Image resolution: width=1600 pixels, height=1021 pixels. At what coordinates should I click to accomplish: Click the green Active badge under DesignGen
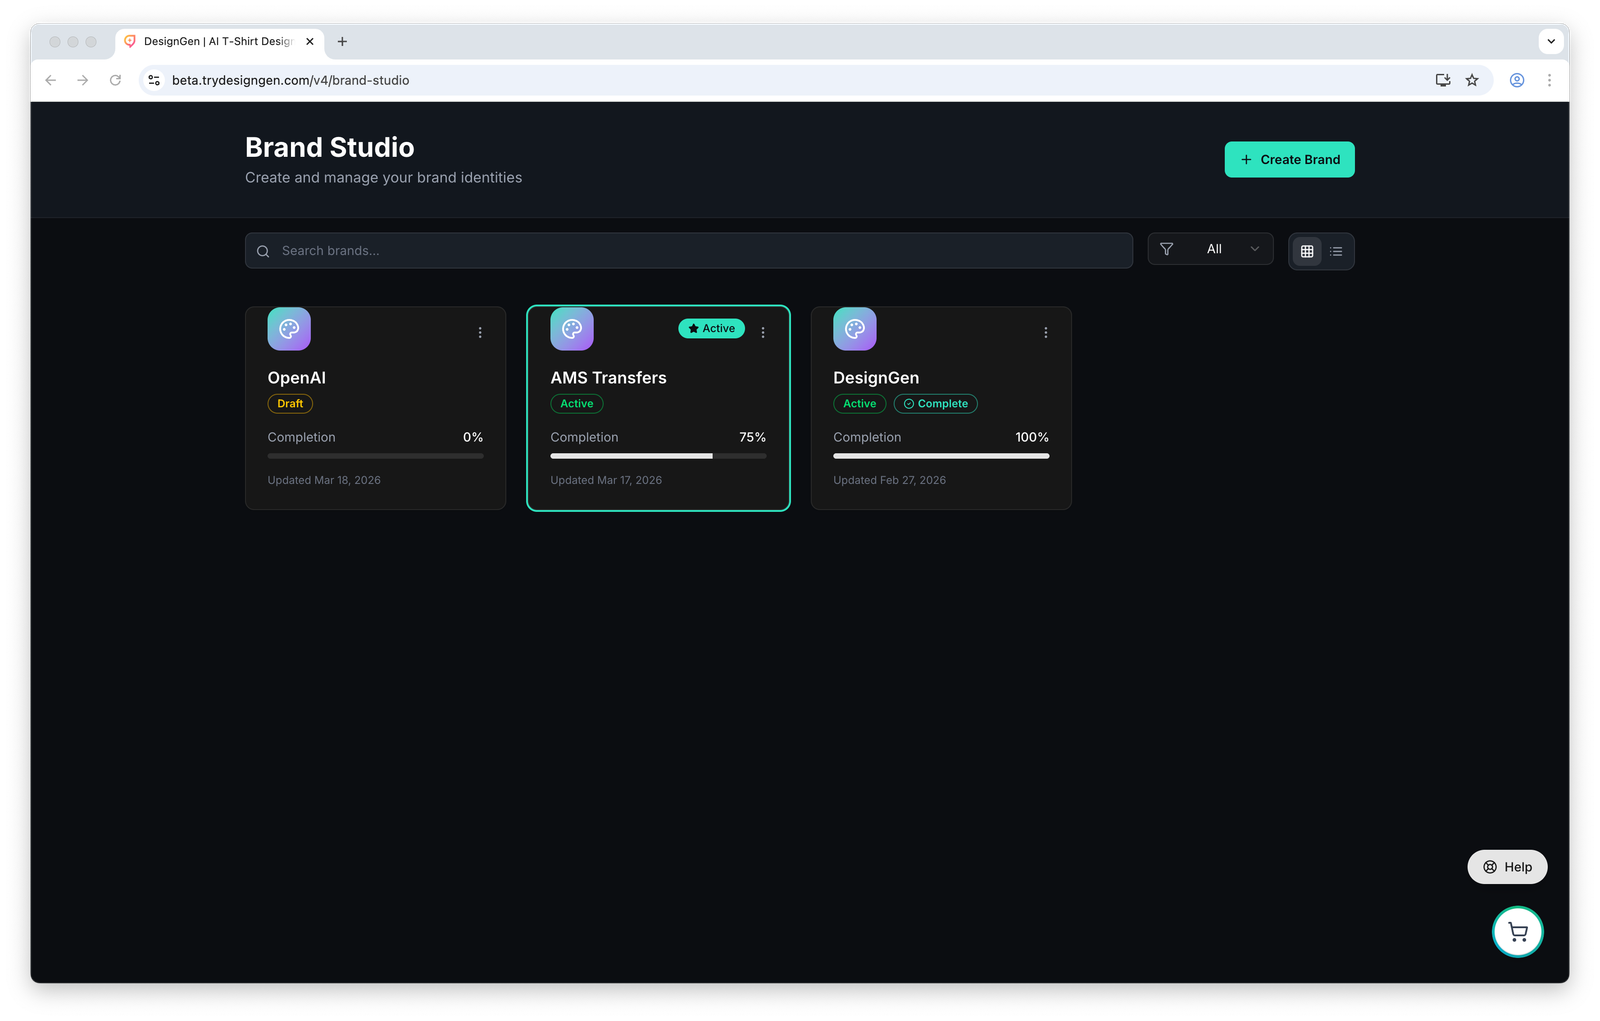coord(860,404)
